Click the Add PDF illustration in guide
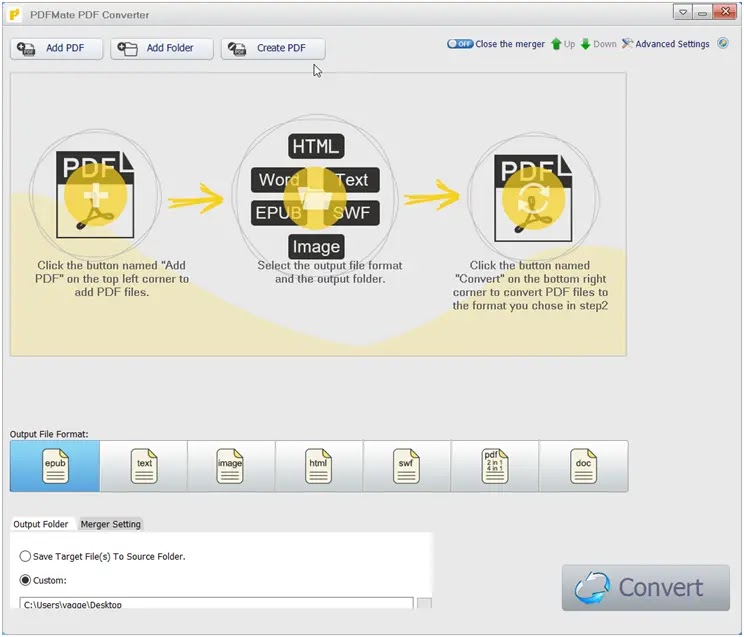This screenshot has height=637, width=744. click(x=95, y=194)
